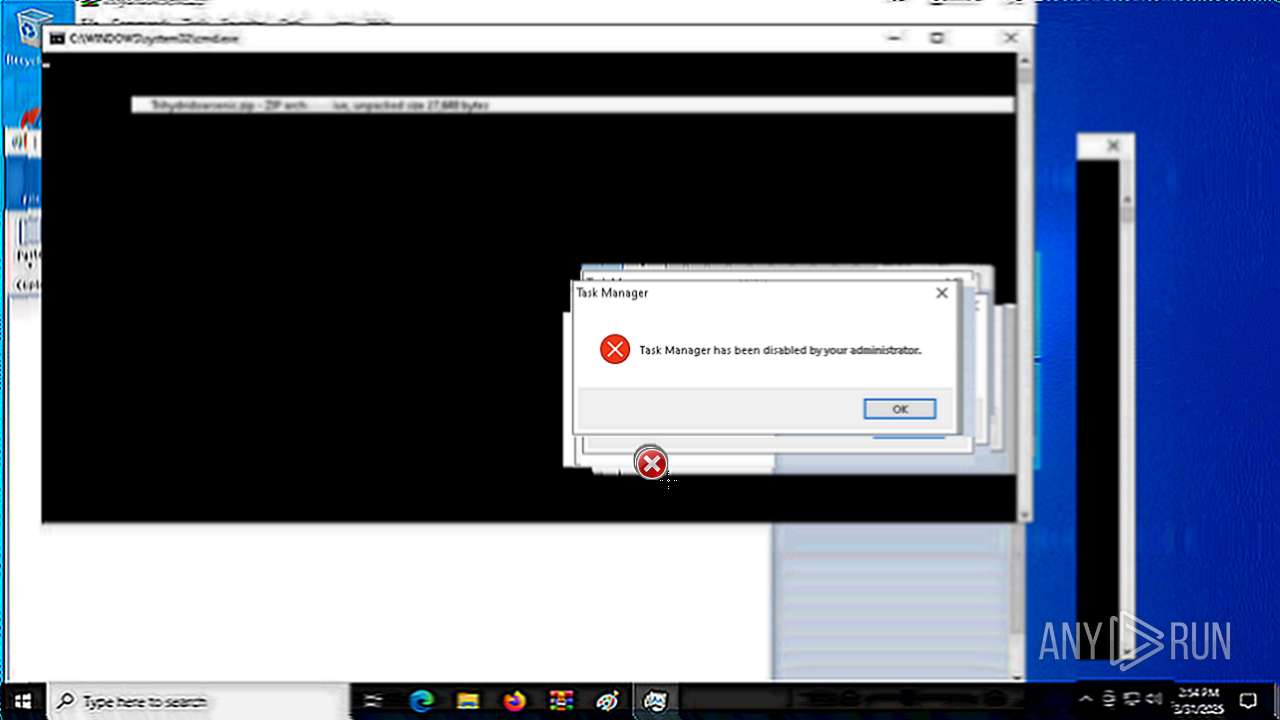Viewport: 1280px width, 720px height.
Task: Click the down arrow of the cmd scrollbar
Action: point(1024,514)
